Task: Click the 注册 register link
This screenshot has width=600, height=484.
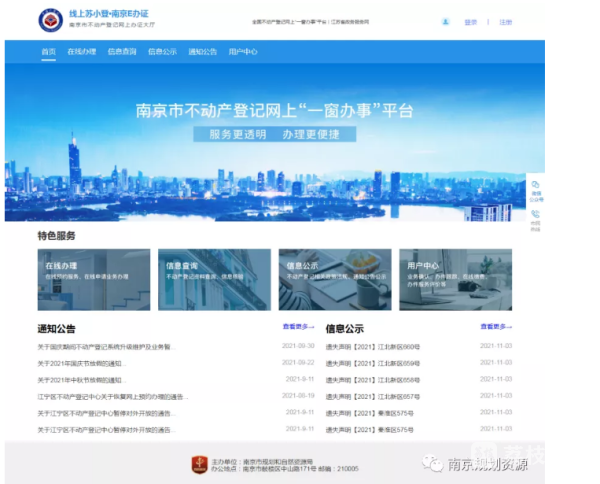Action: coord(505,21)
